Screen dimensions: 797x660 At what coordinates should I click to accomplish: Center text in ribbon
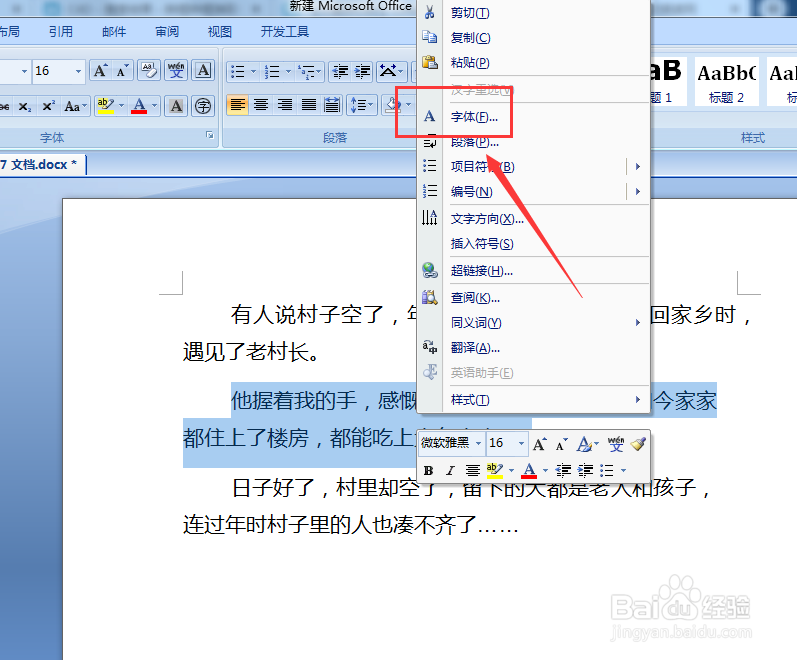pyautogui.click(x=261, y=105)
